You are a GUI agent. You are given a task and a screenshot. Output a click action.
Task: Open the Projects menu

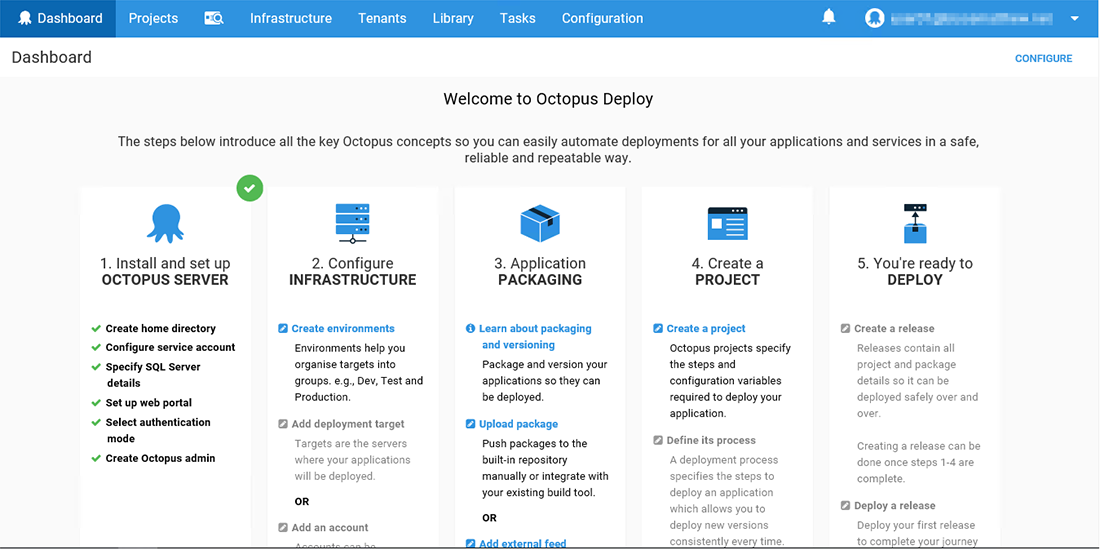pos(153,18)
